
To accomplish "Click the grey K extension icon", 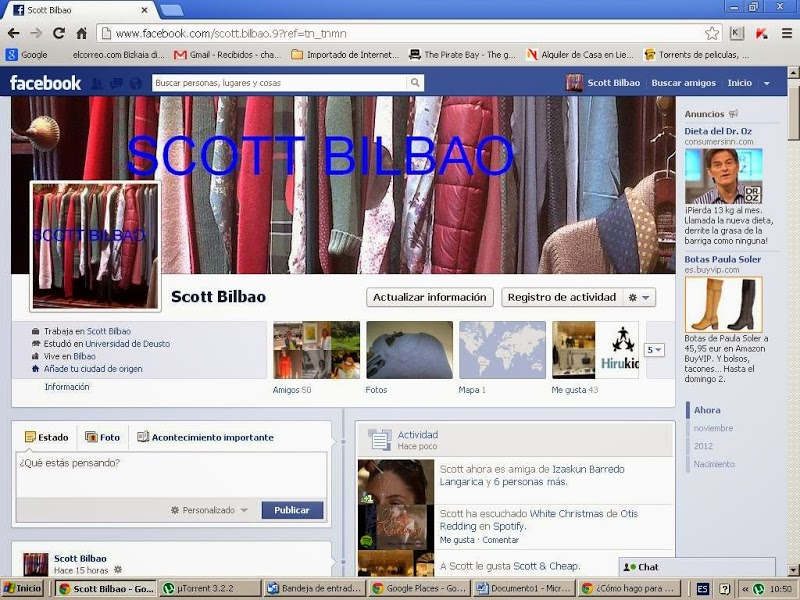I will tap(736, 34).
